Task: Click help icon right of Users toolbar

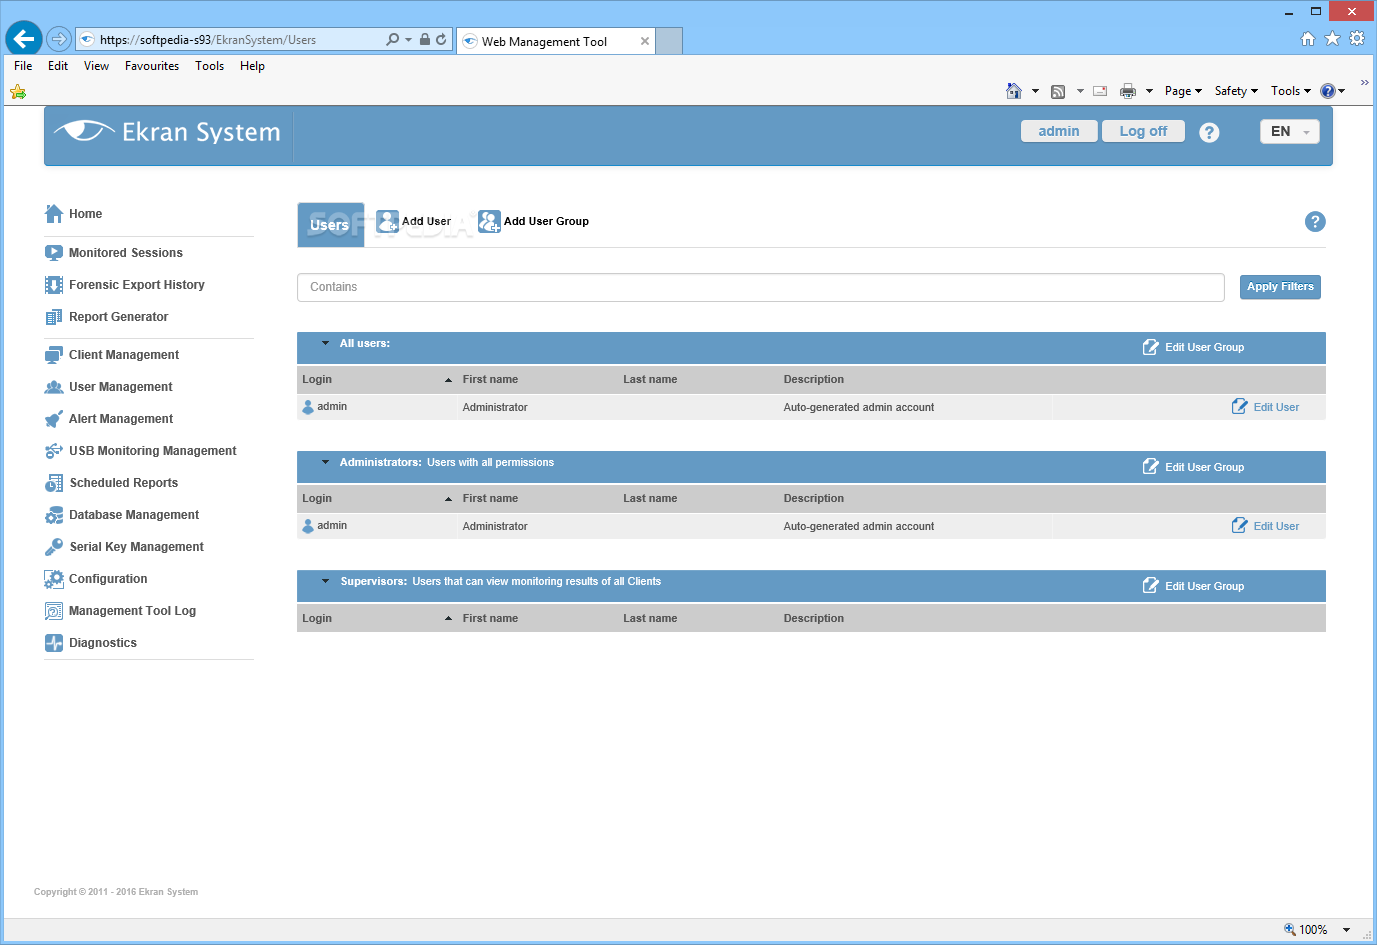Action: tap(1315, 222)
